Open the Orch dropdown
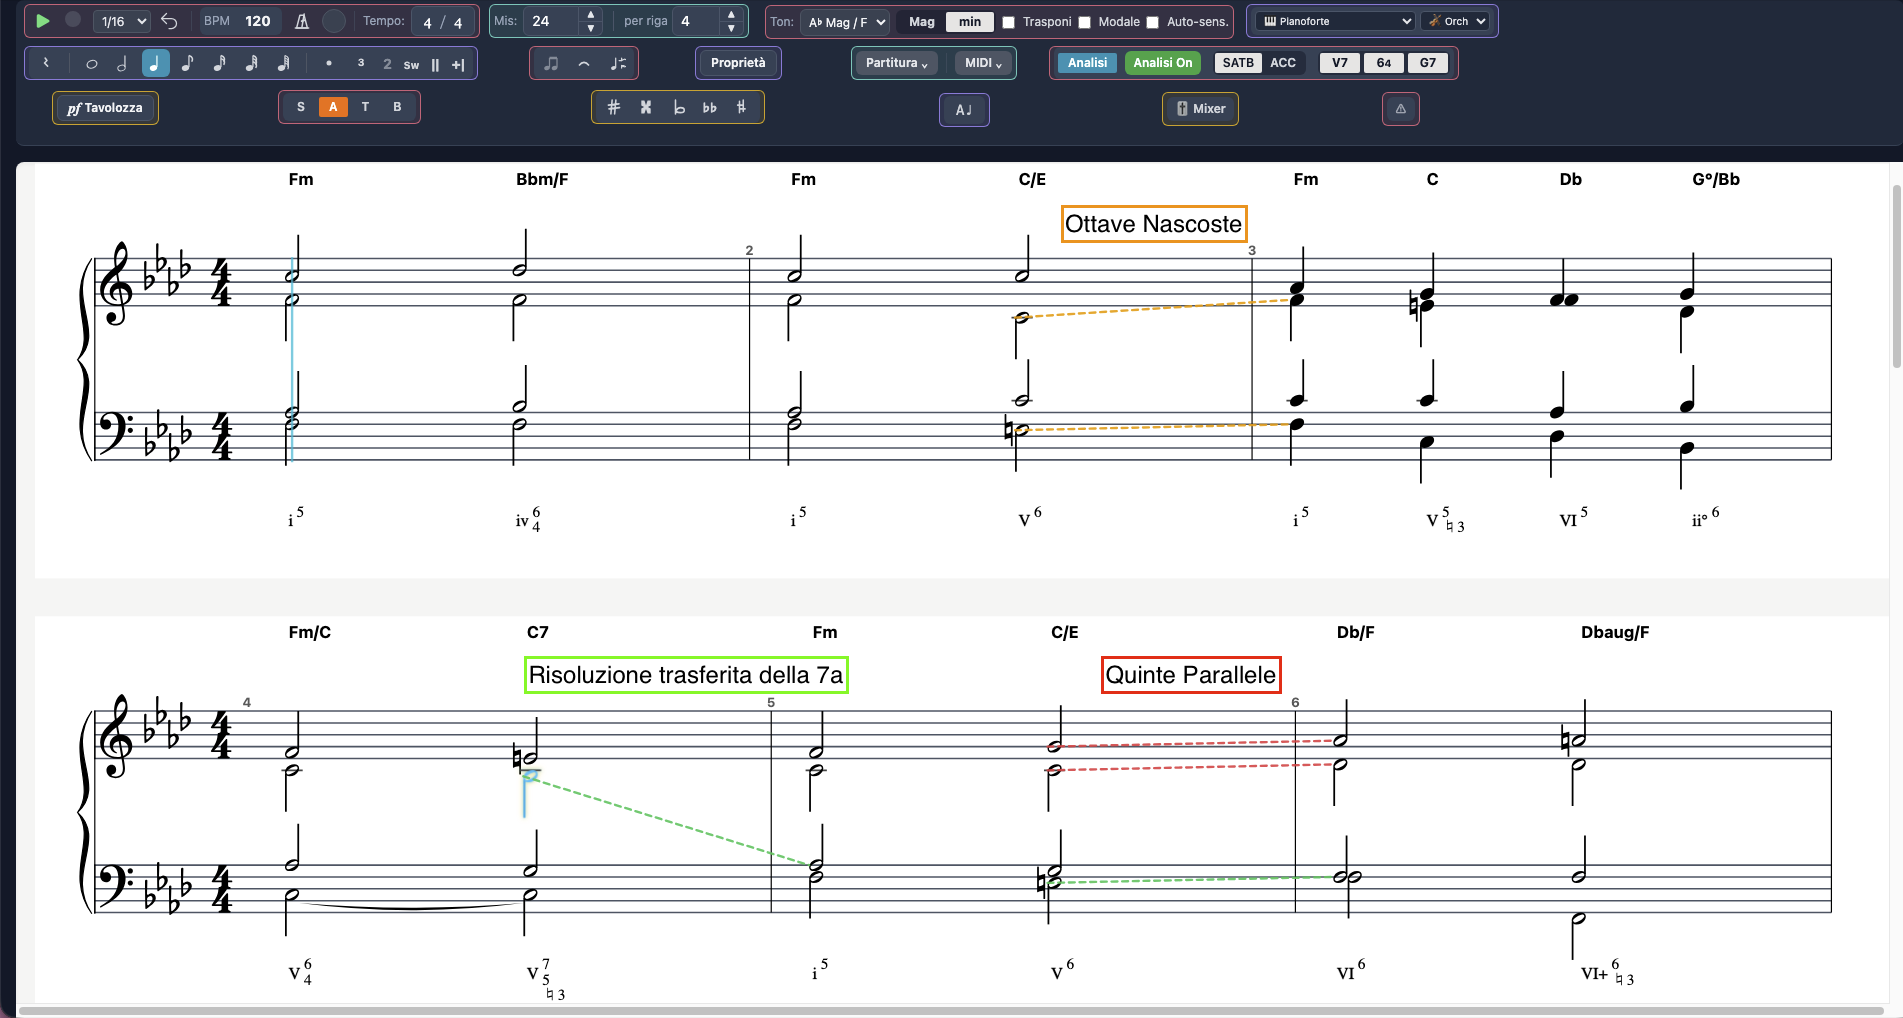The height and width of the screenshot is (1018, 1903). click(1456, 21)
